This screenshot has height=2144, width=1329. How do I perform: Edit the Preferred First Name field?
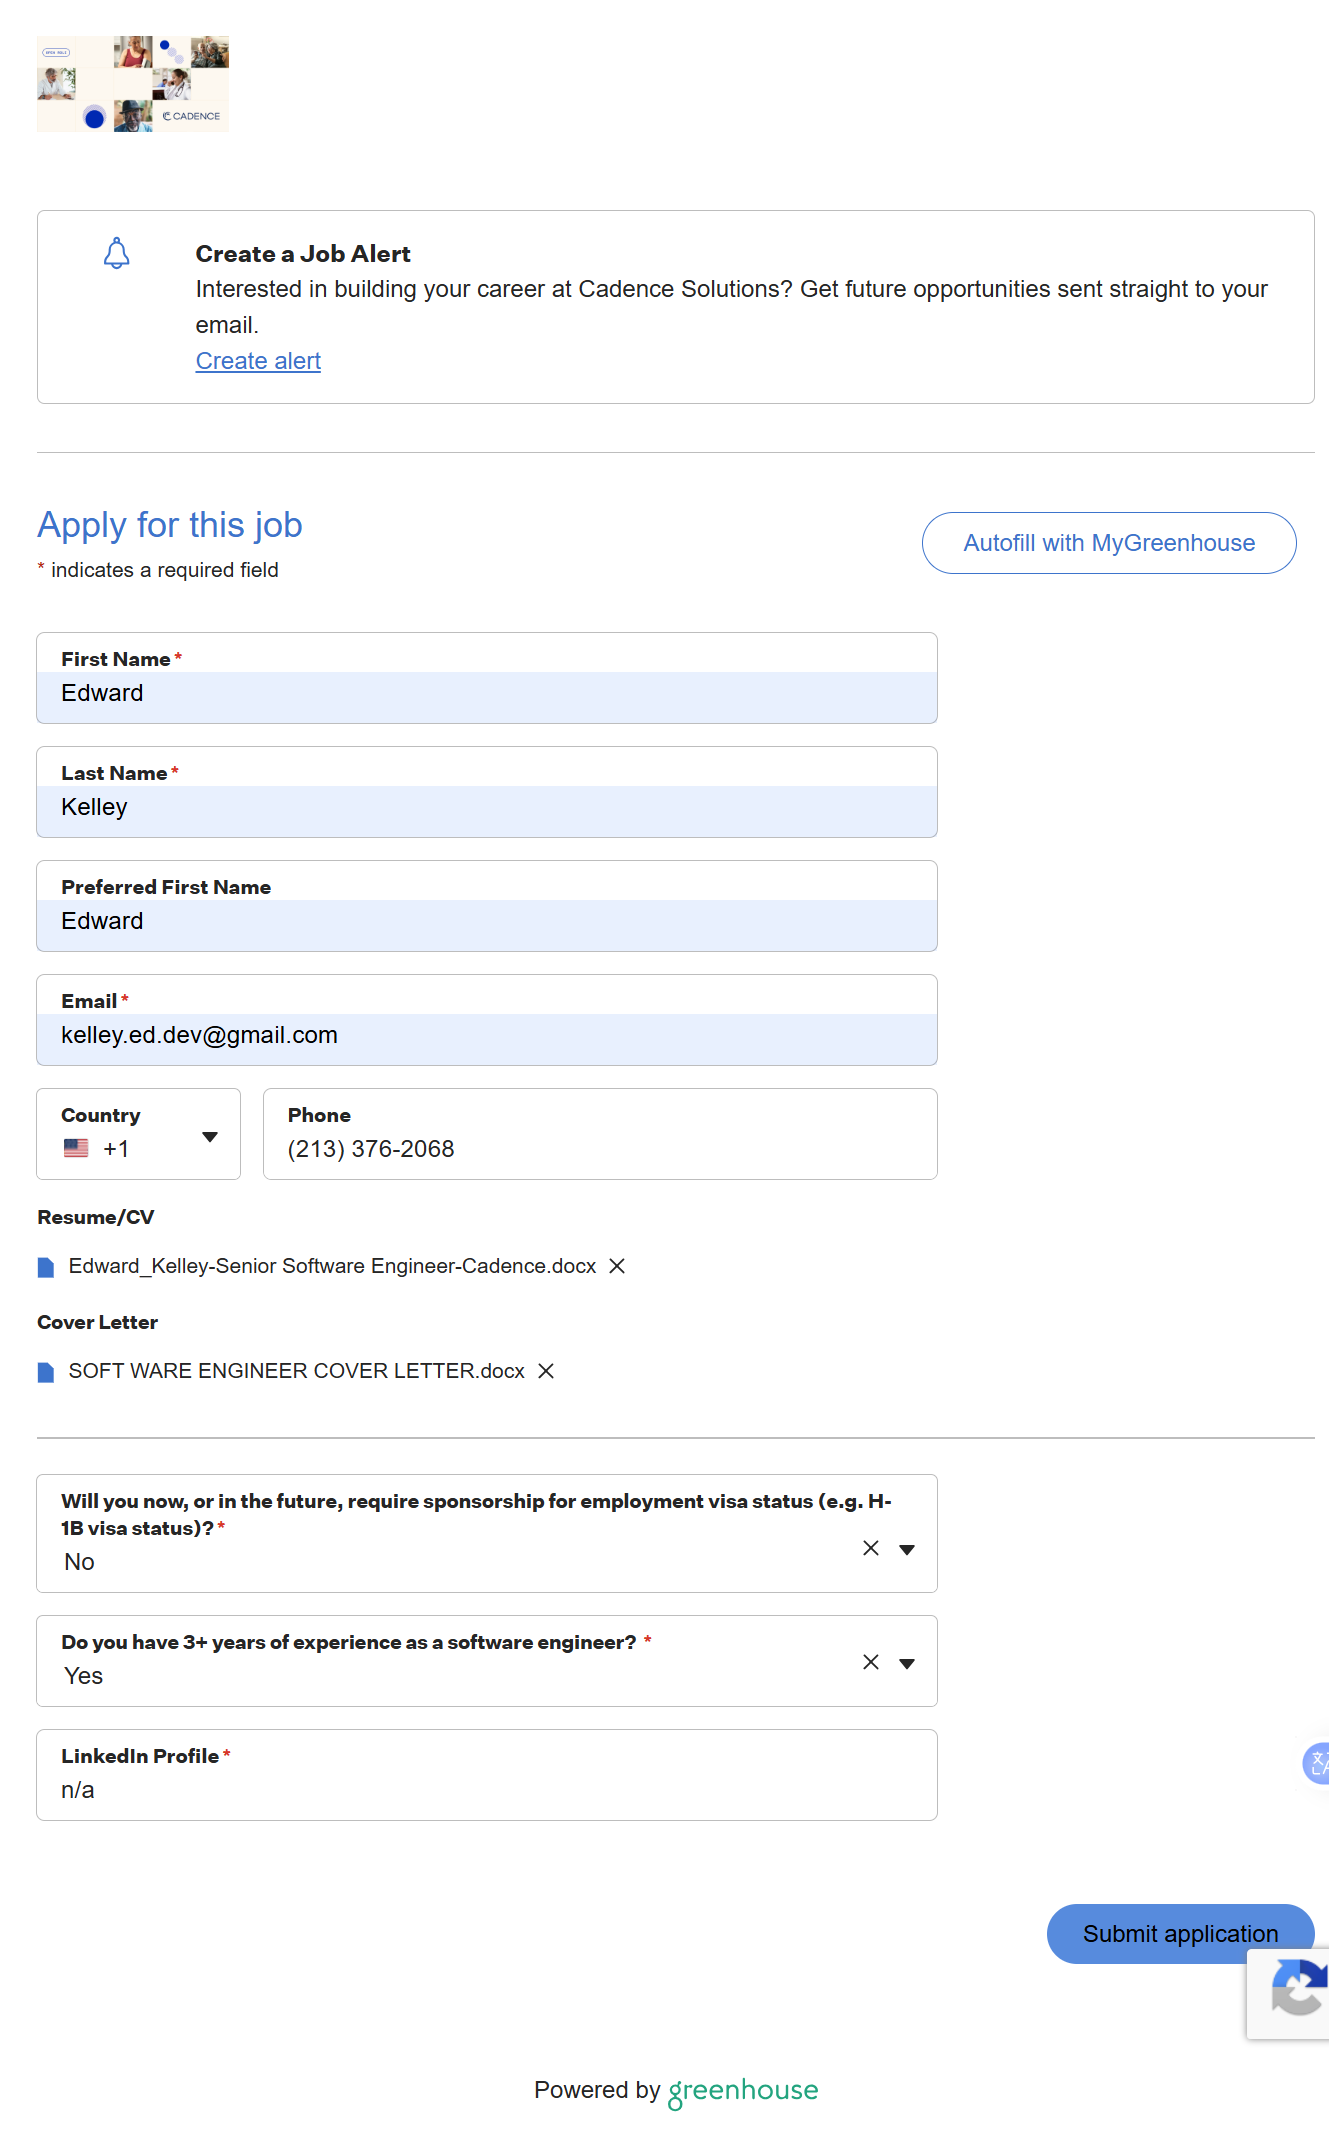tap(486, 922)
